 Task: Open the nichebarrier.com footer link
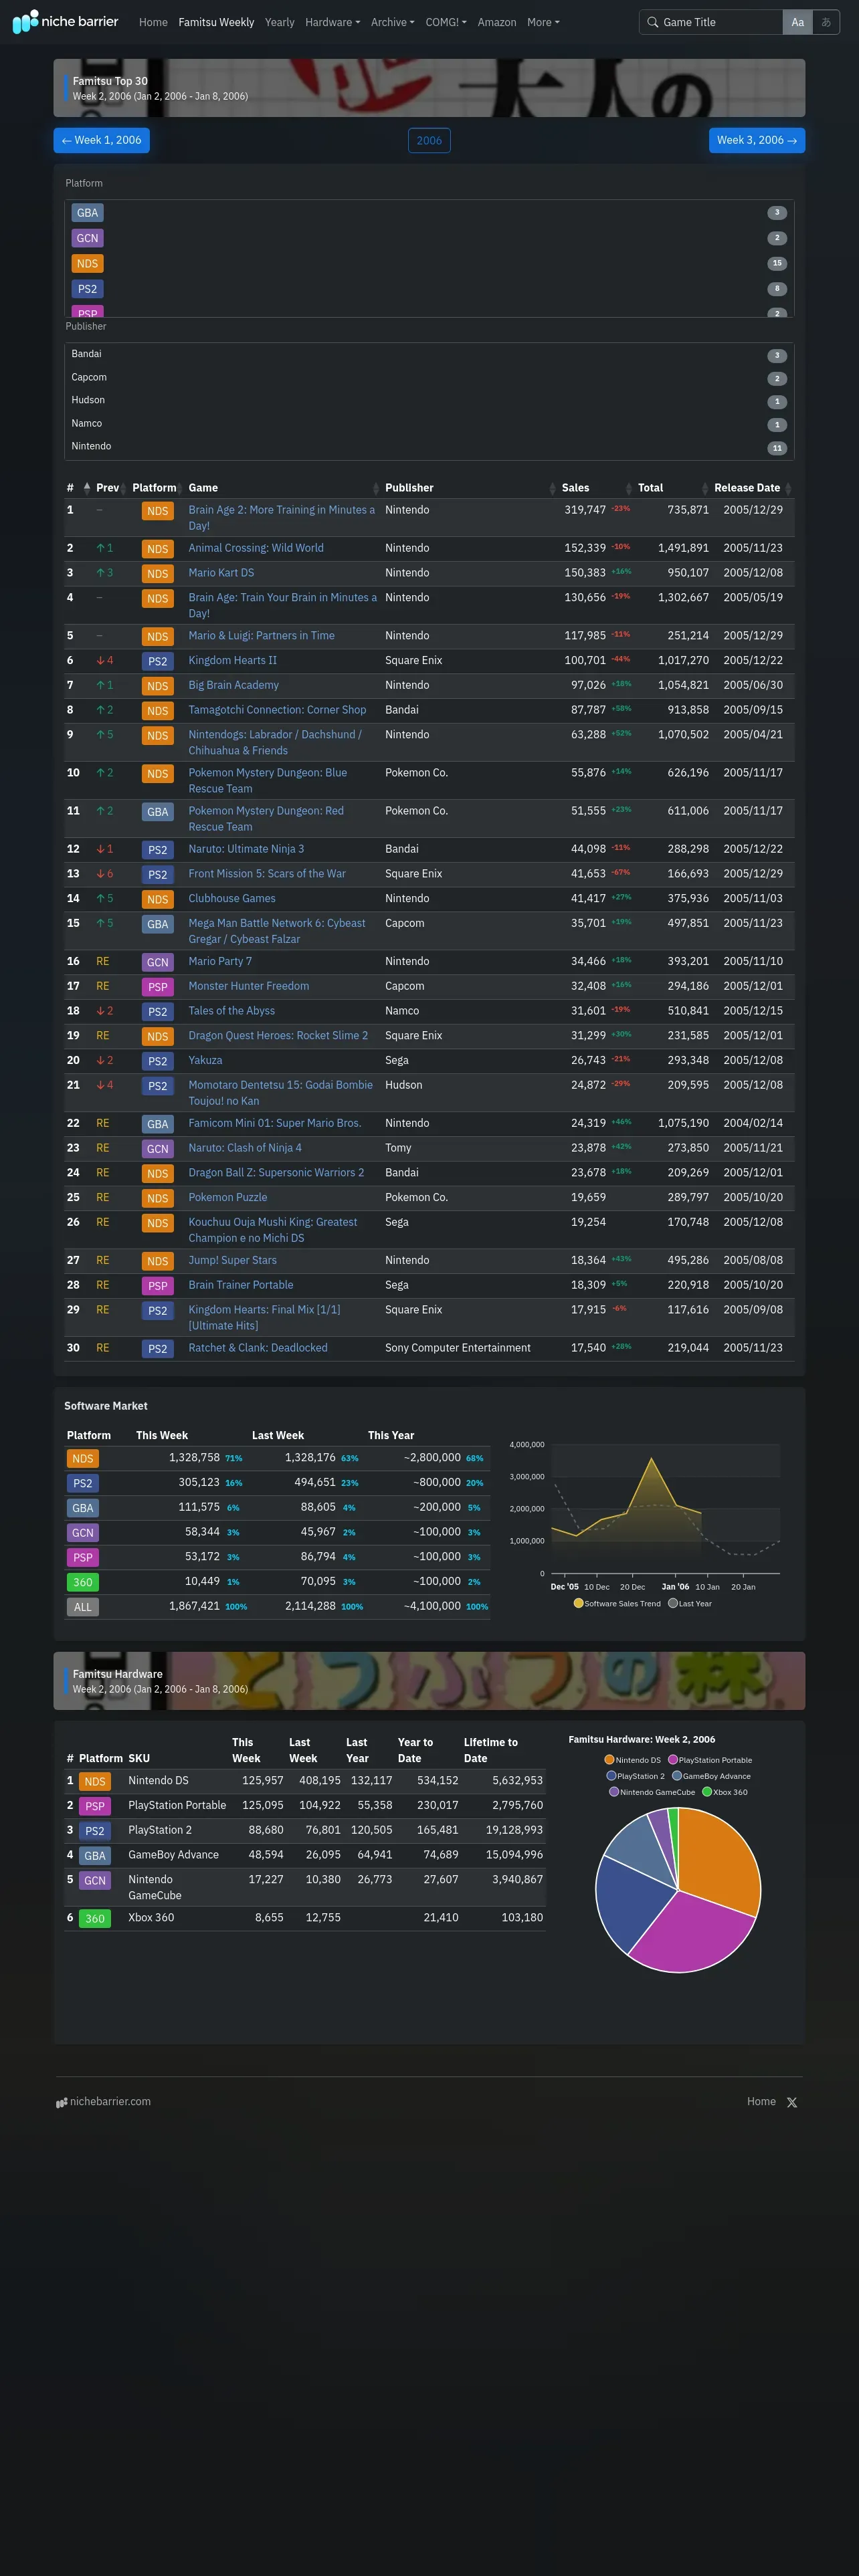(x=104, y=2101)
